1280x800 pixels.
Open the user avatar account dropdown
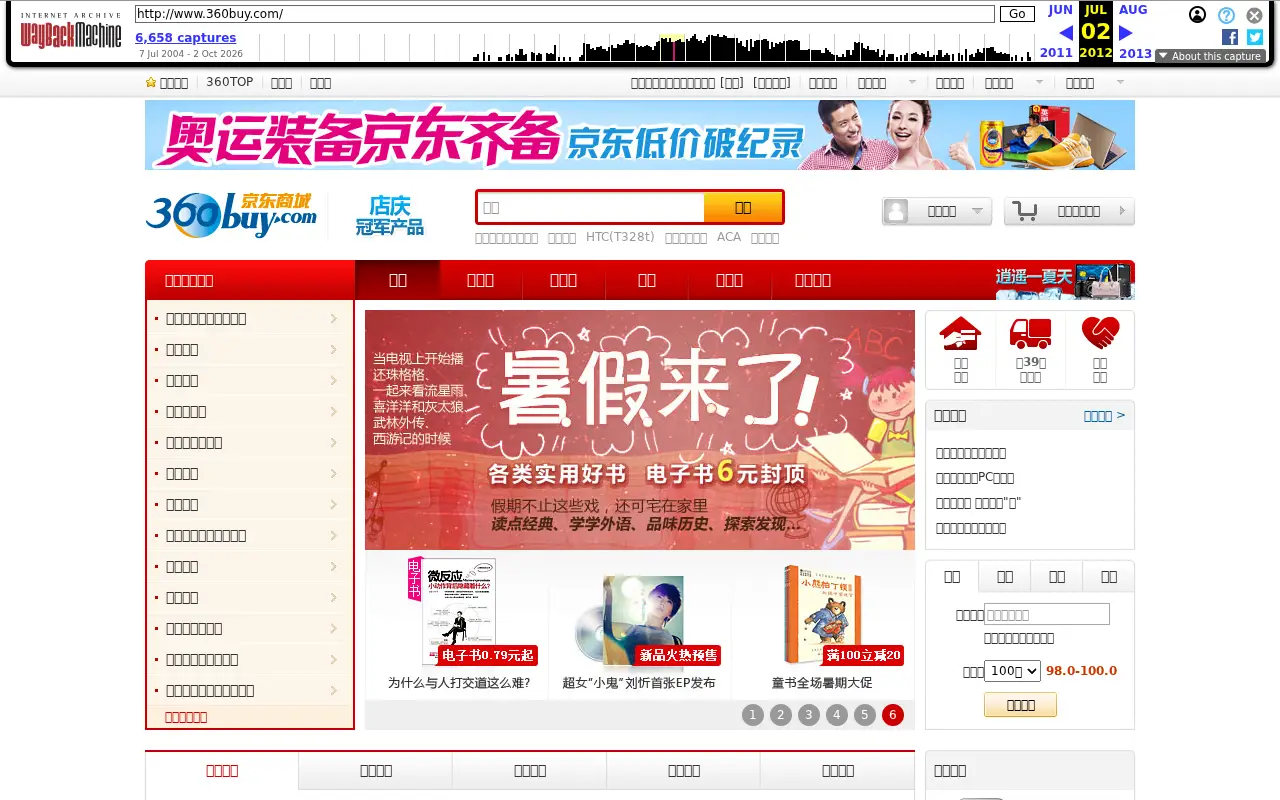(937, 211)
